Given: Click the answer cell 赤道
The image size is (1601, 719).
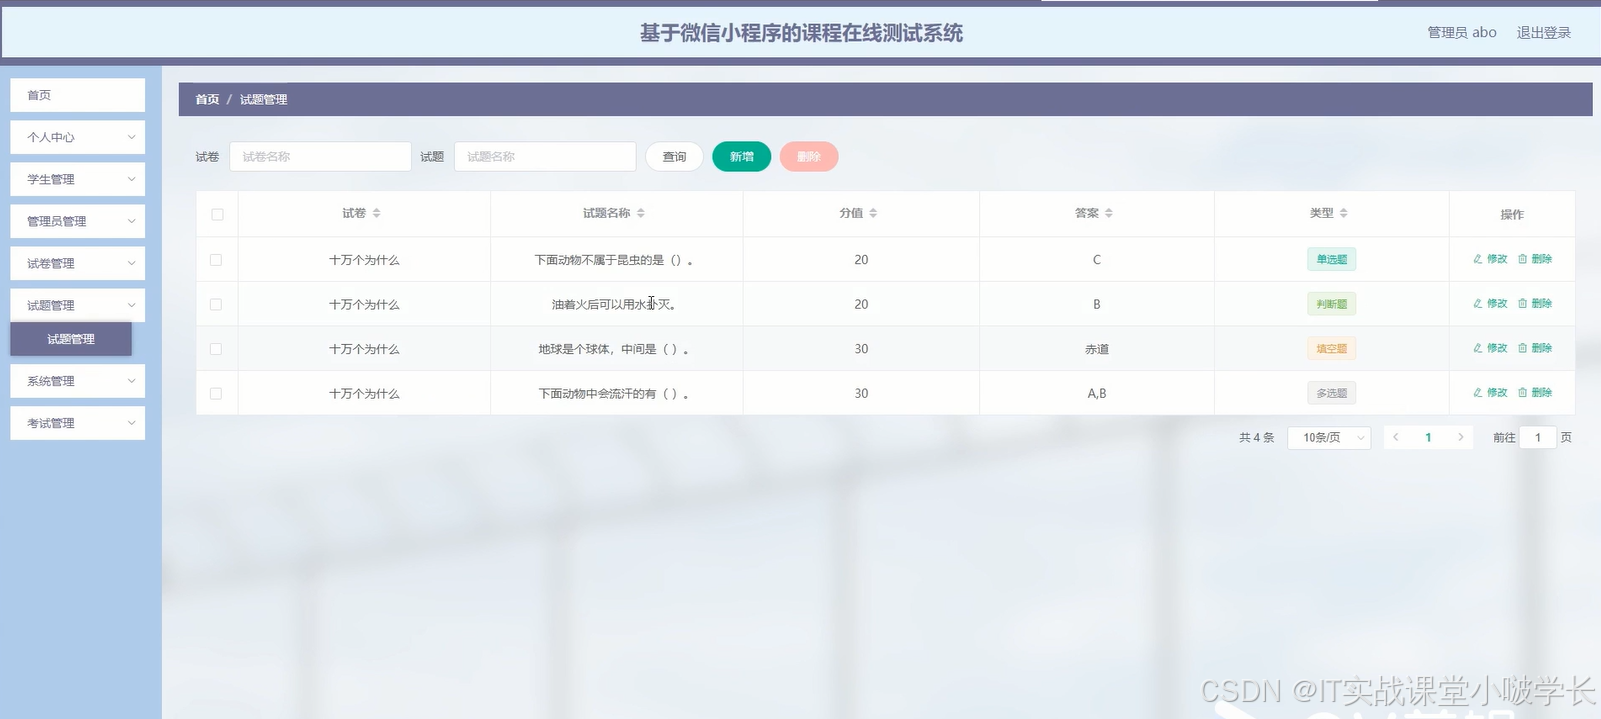Looking at the screenshot, I should pyautogui.click(x=1097, y=349).
